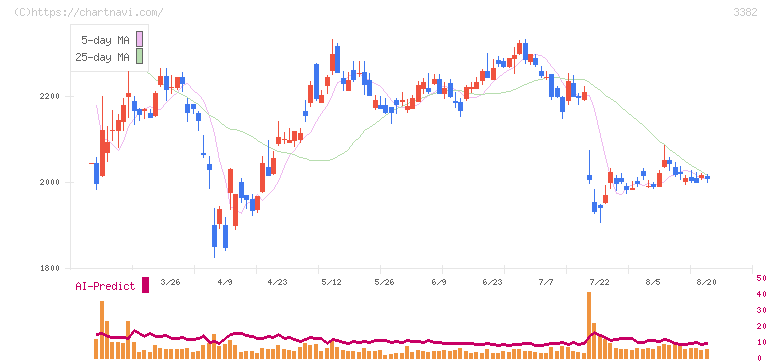Click the pink 5-day MA legend swatch

pyautogui.click(x=139, y=40)
